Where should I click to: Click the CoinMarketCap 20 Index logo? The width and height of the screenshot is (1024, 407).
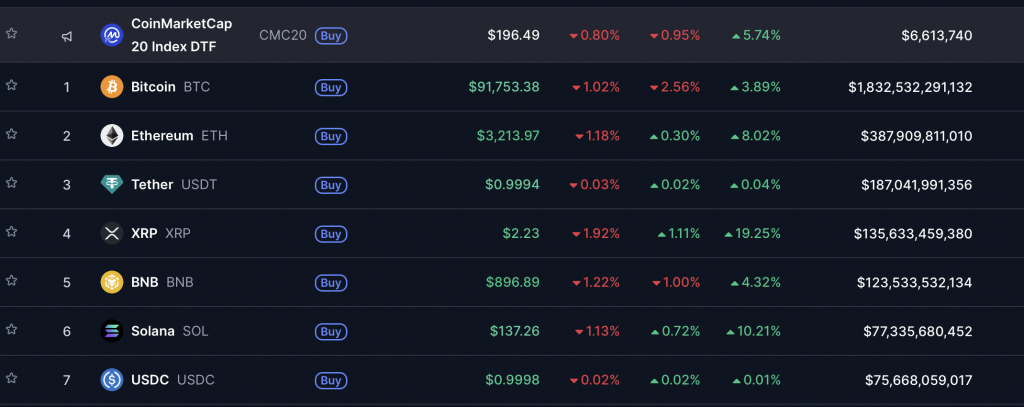click(x=112, y=36)
